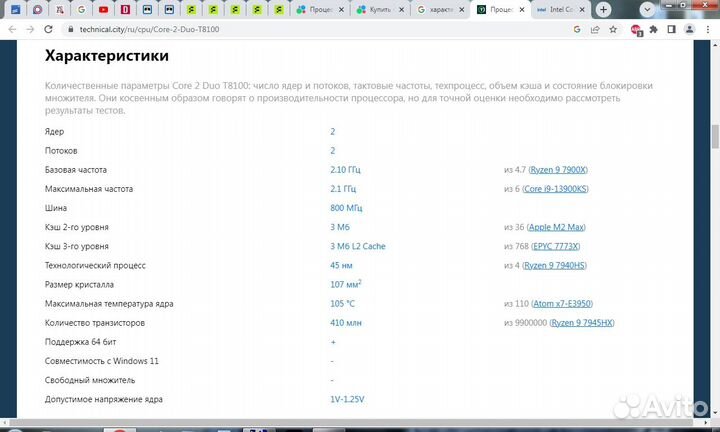Close the active technical.city tab
The width and height of the screenshot is (720, 432).
click(522, 10)
